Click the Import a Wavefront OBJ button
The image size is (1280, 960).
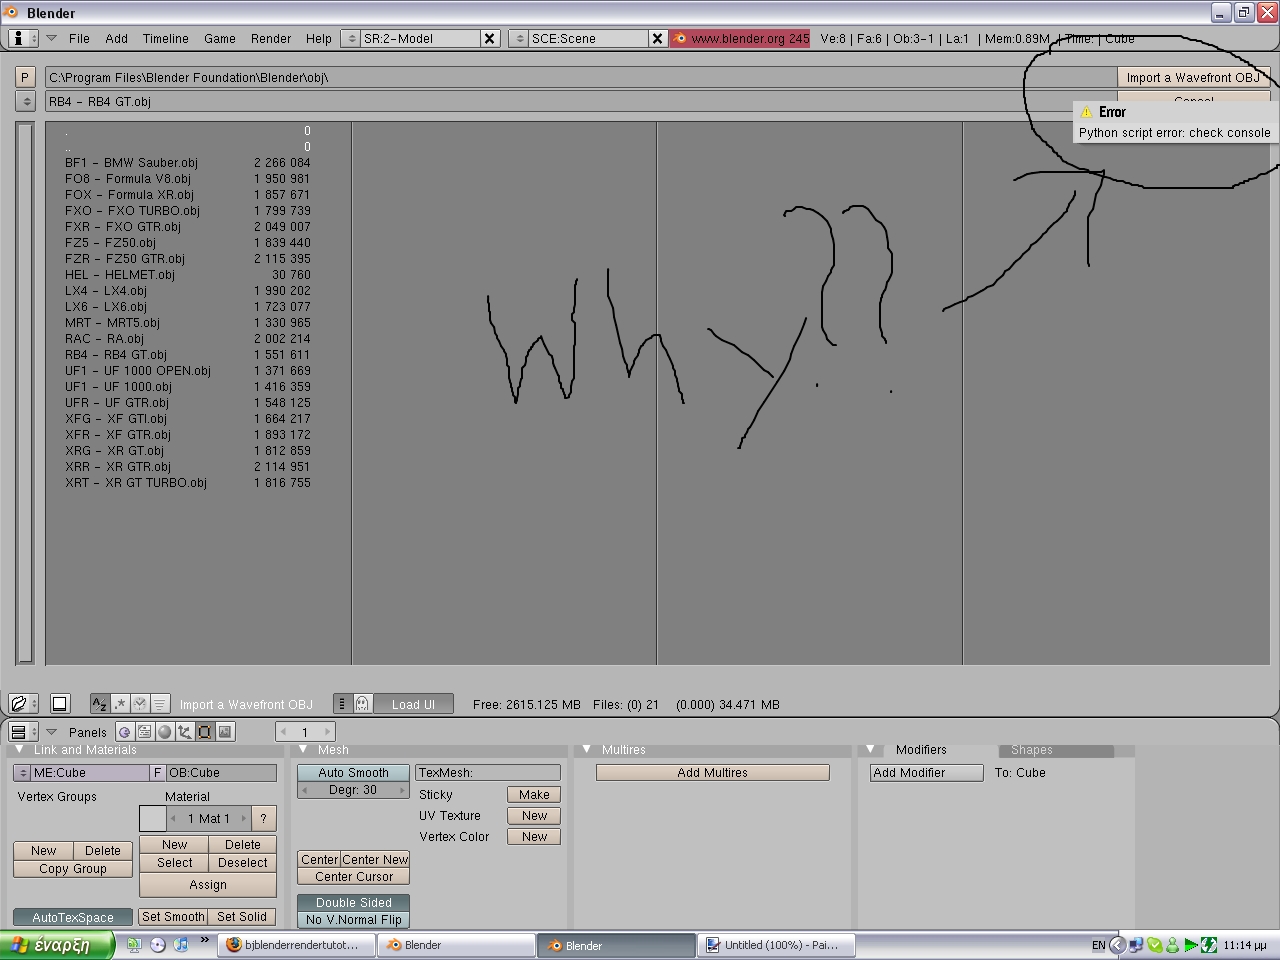1193,77
